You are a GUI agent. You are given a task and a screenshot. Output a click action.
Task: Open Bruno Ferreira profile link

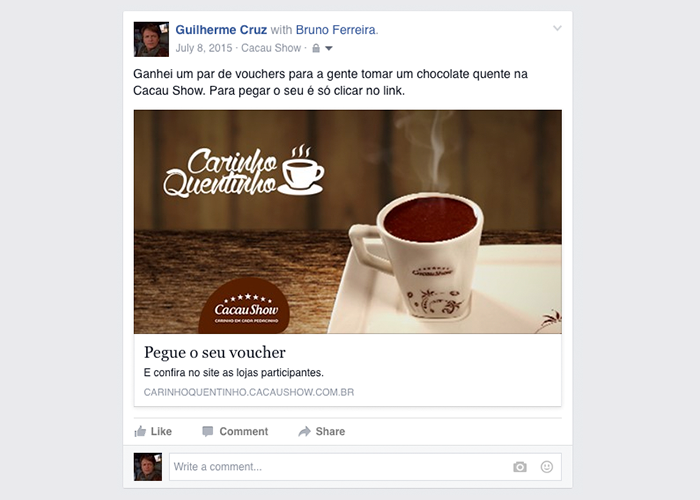[336, 30]
